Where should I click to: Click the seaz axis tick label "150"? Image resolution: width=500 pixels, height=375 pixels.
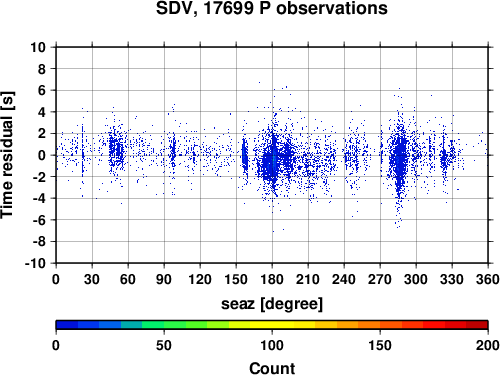coord(236,279)
